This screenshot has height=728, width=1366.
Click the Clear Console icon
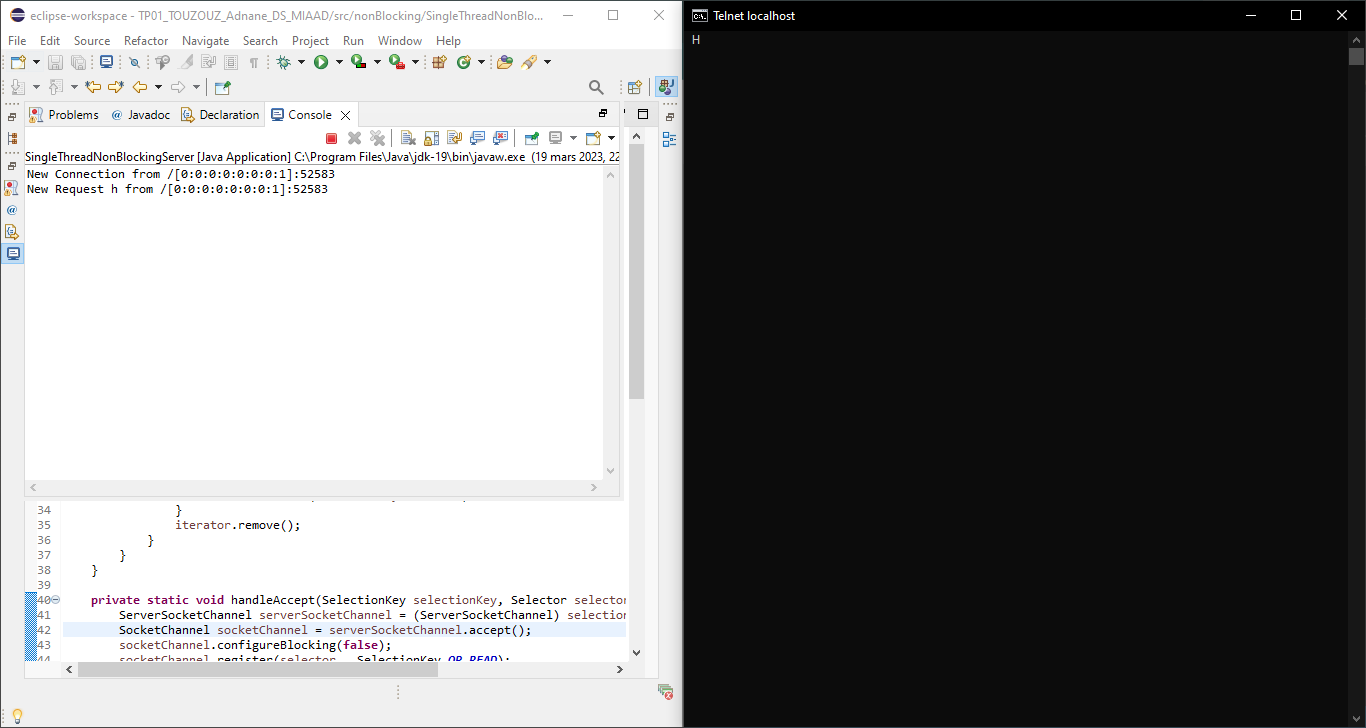point(408,138)
